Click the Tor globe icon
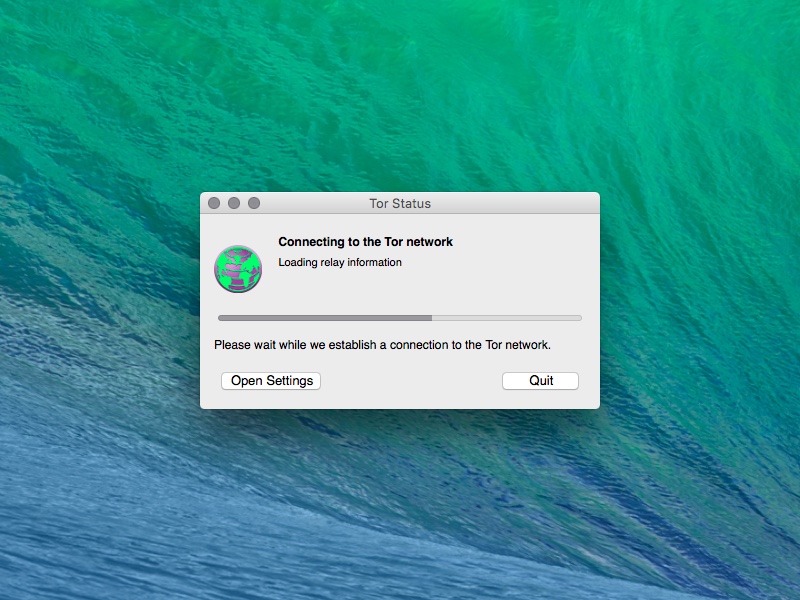 coord(238,268)
